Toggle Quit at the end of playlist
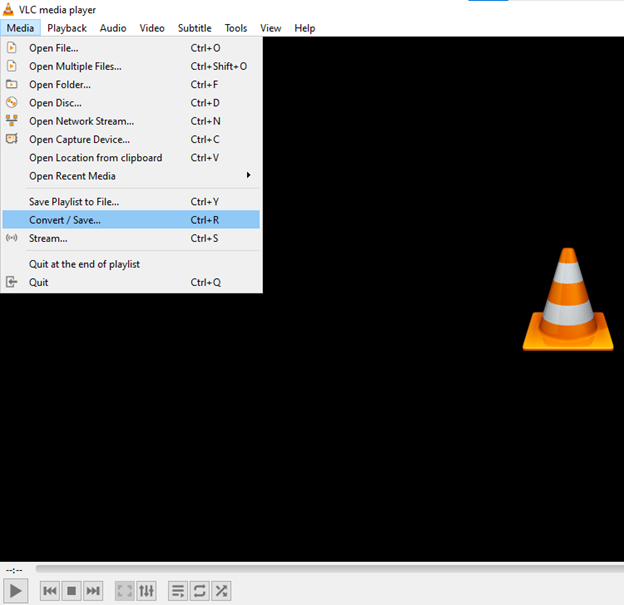Image resolution: width=624 pixels, height=605 pixels. coord(131,264)
